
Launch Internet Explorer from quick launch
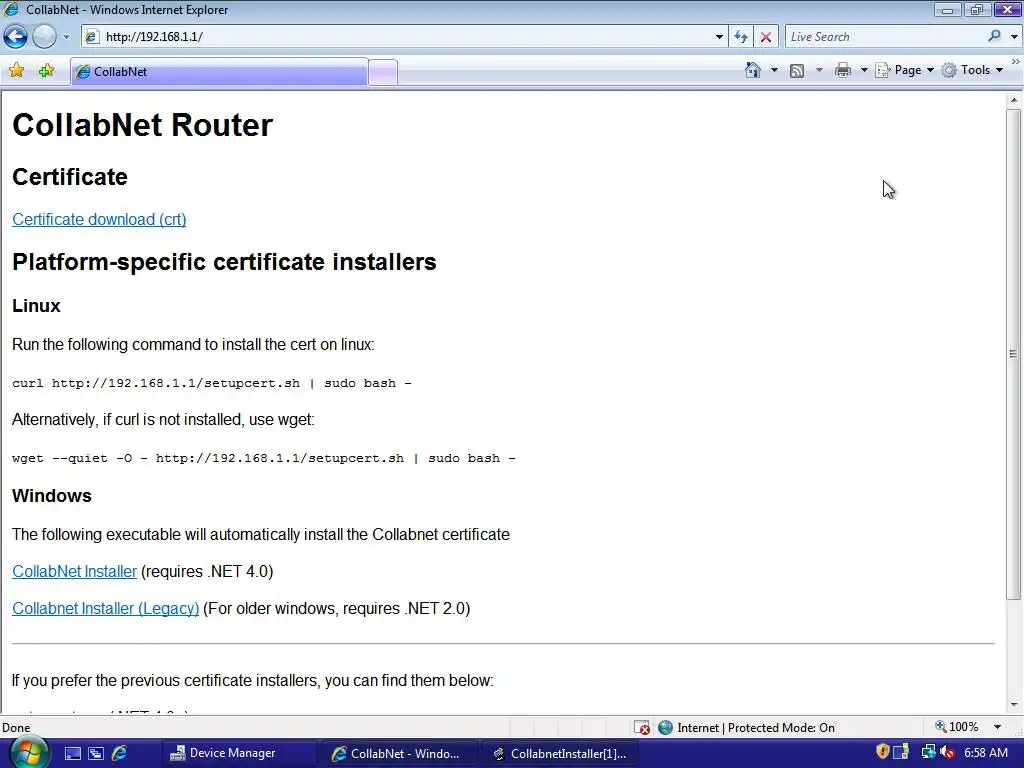click(x=120, y=753)
